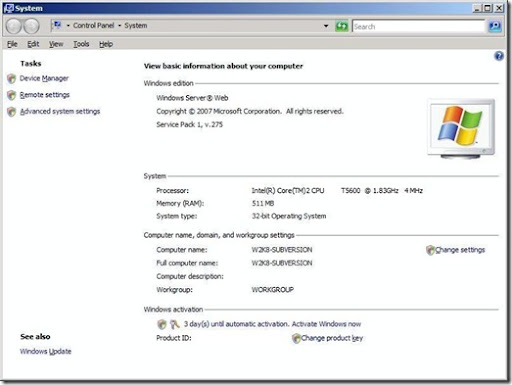
Task: Close the System window
Action: (498, 8)
